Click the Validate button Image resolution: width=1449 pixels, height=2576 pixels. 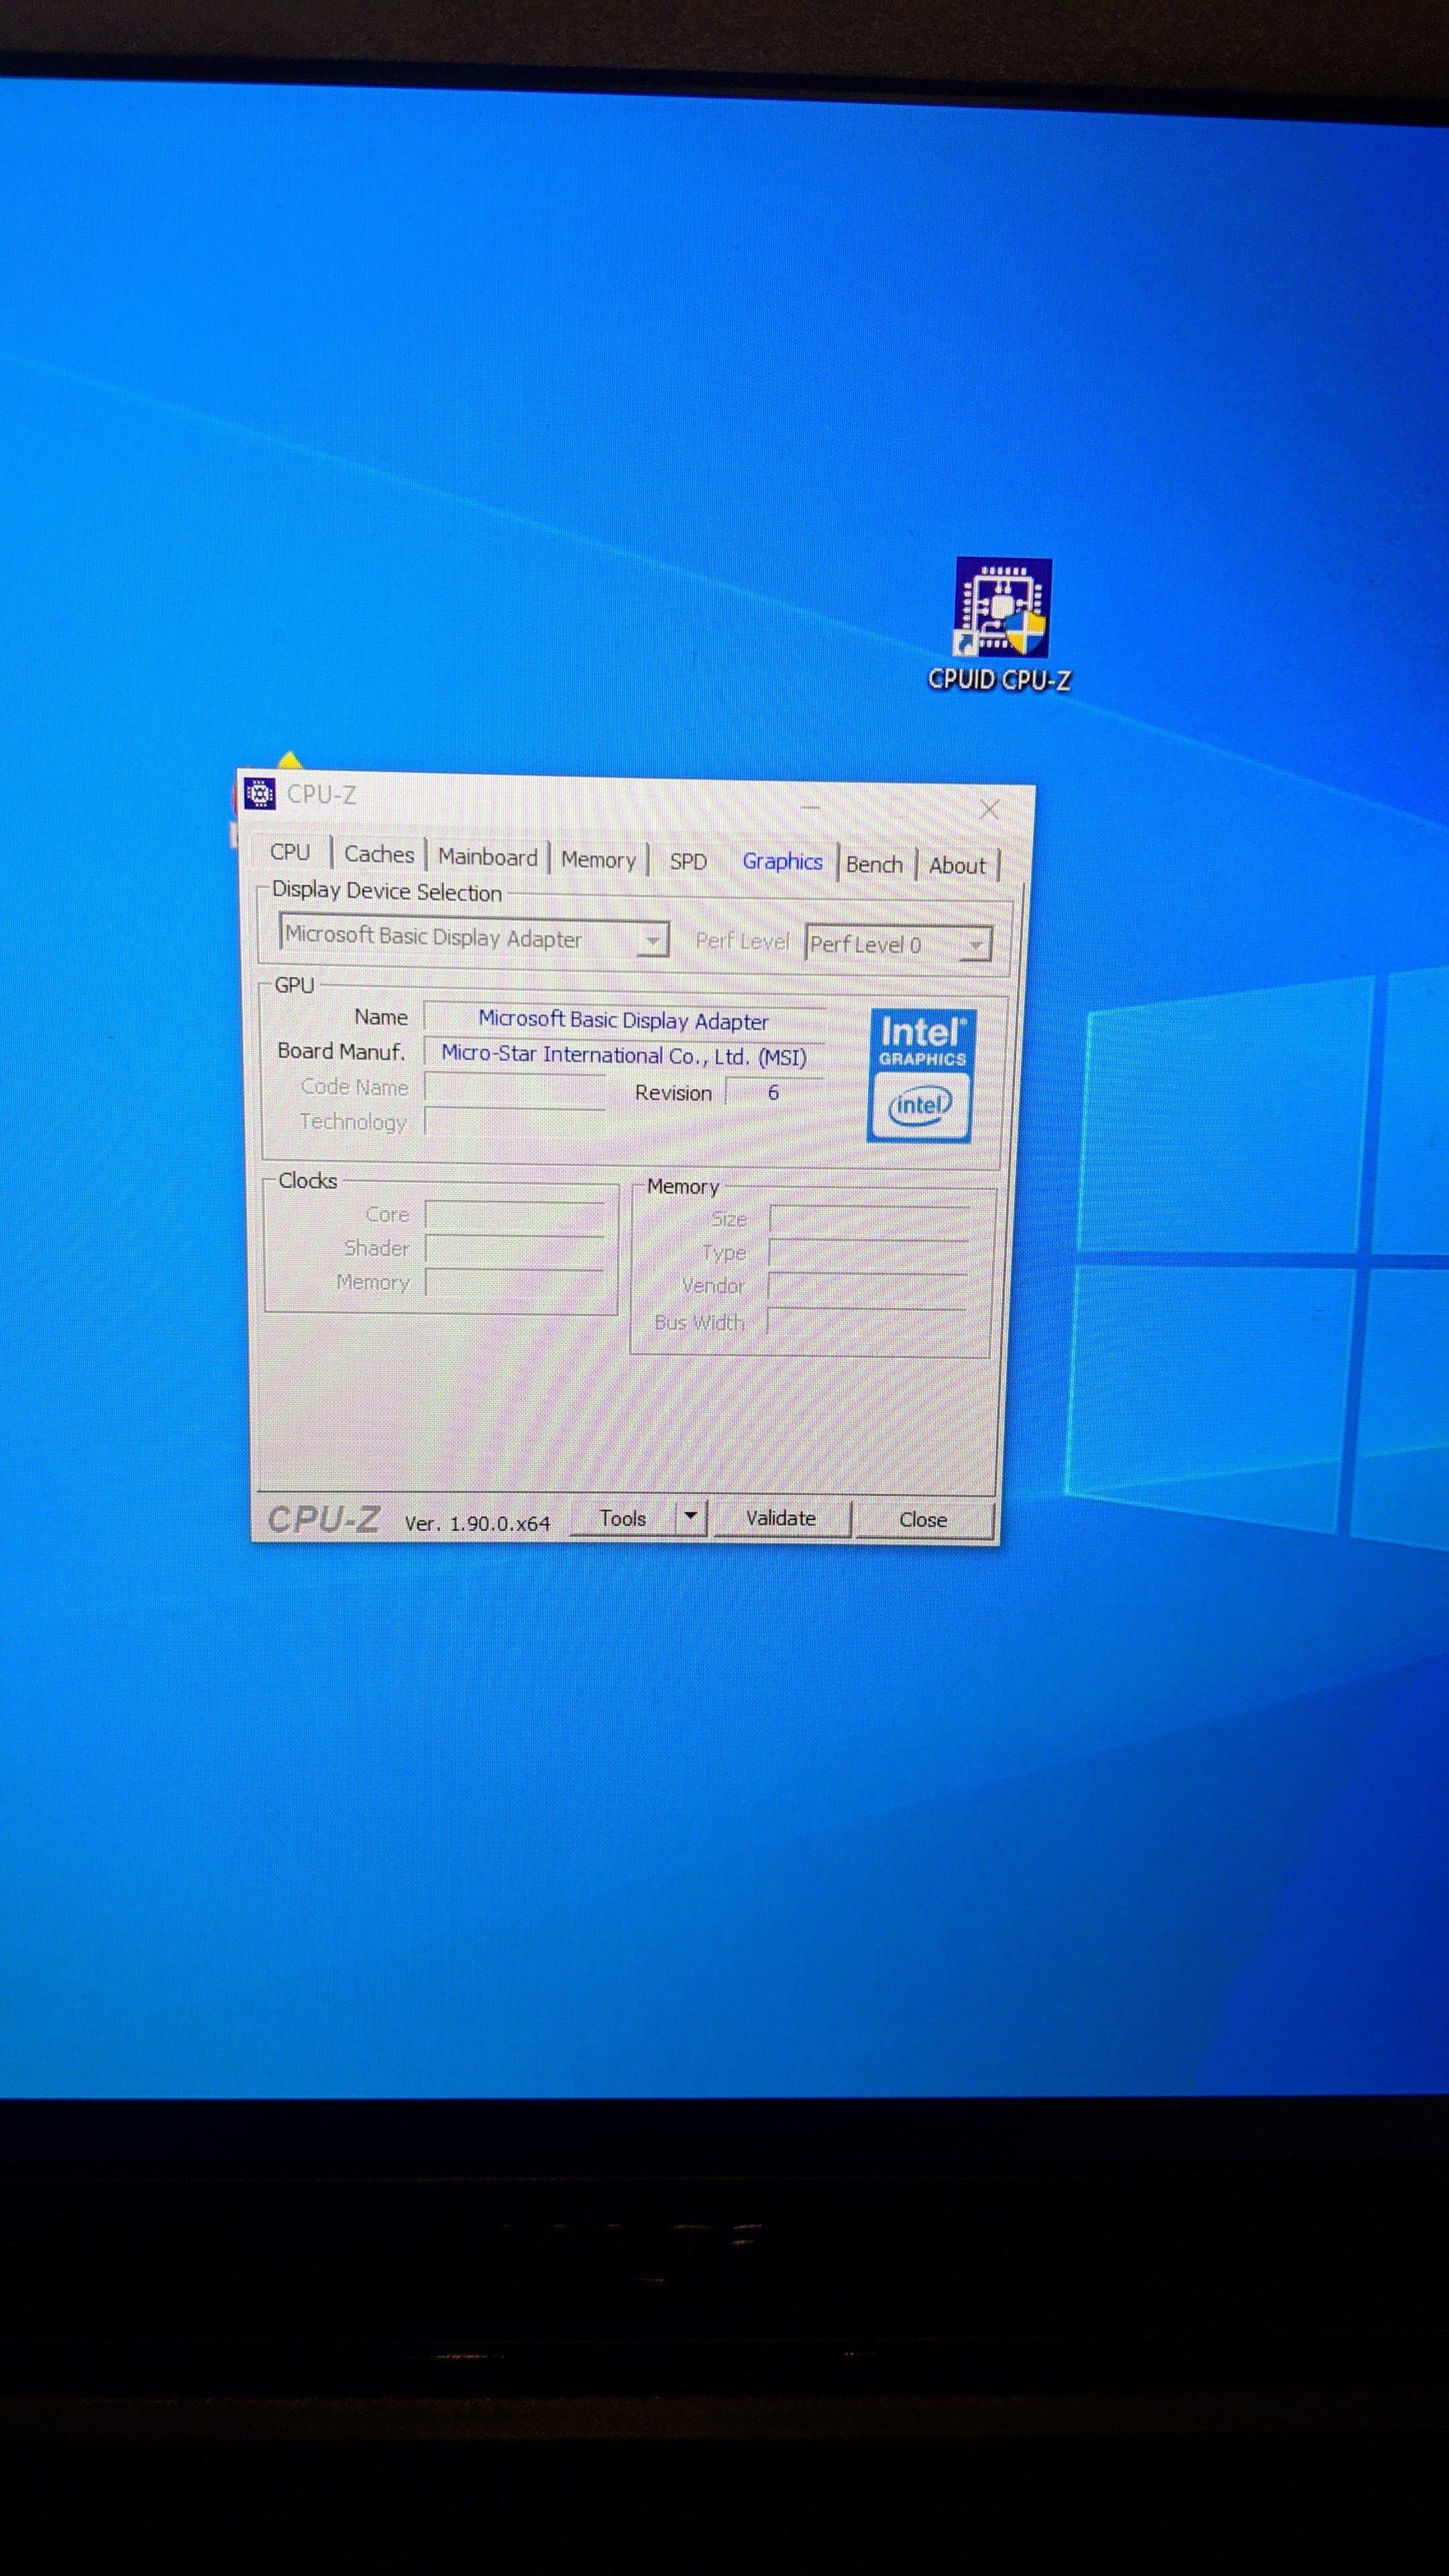tap(781, 1518)
